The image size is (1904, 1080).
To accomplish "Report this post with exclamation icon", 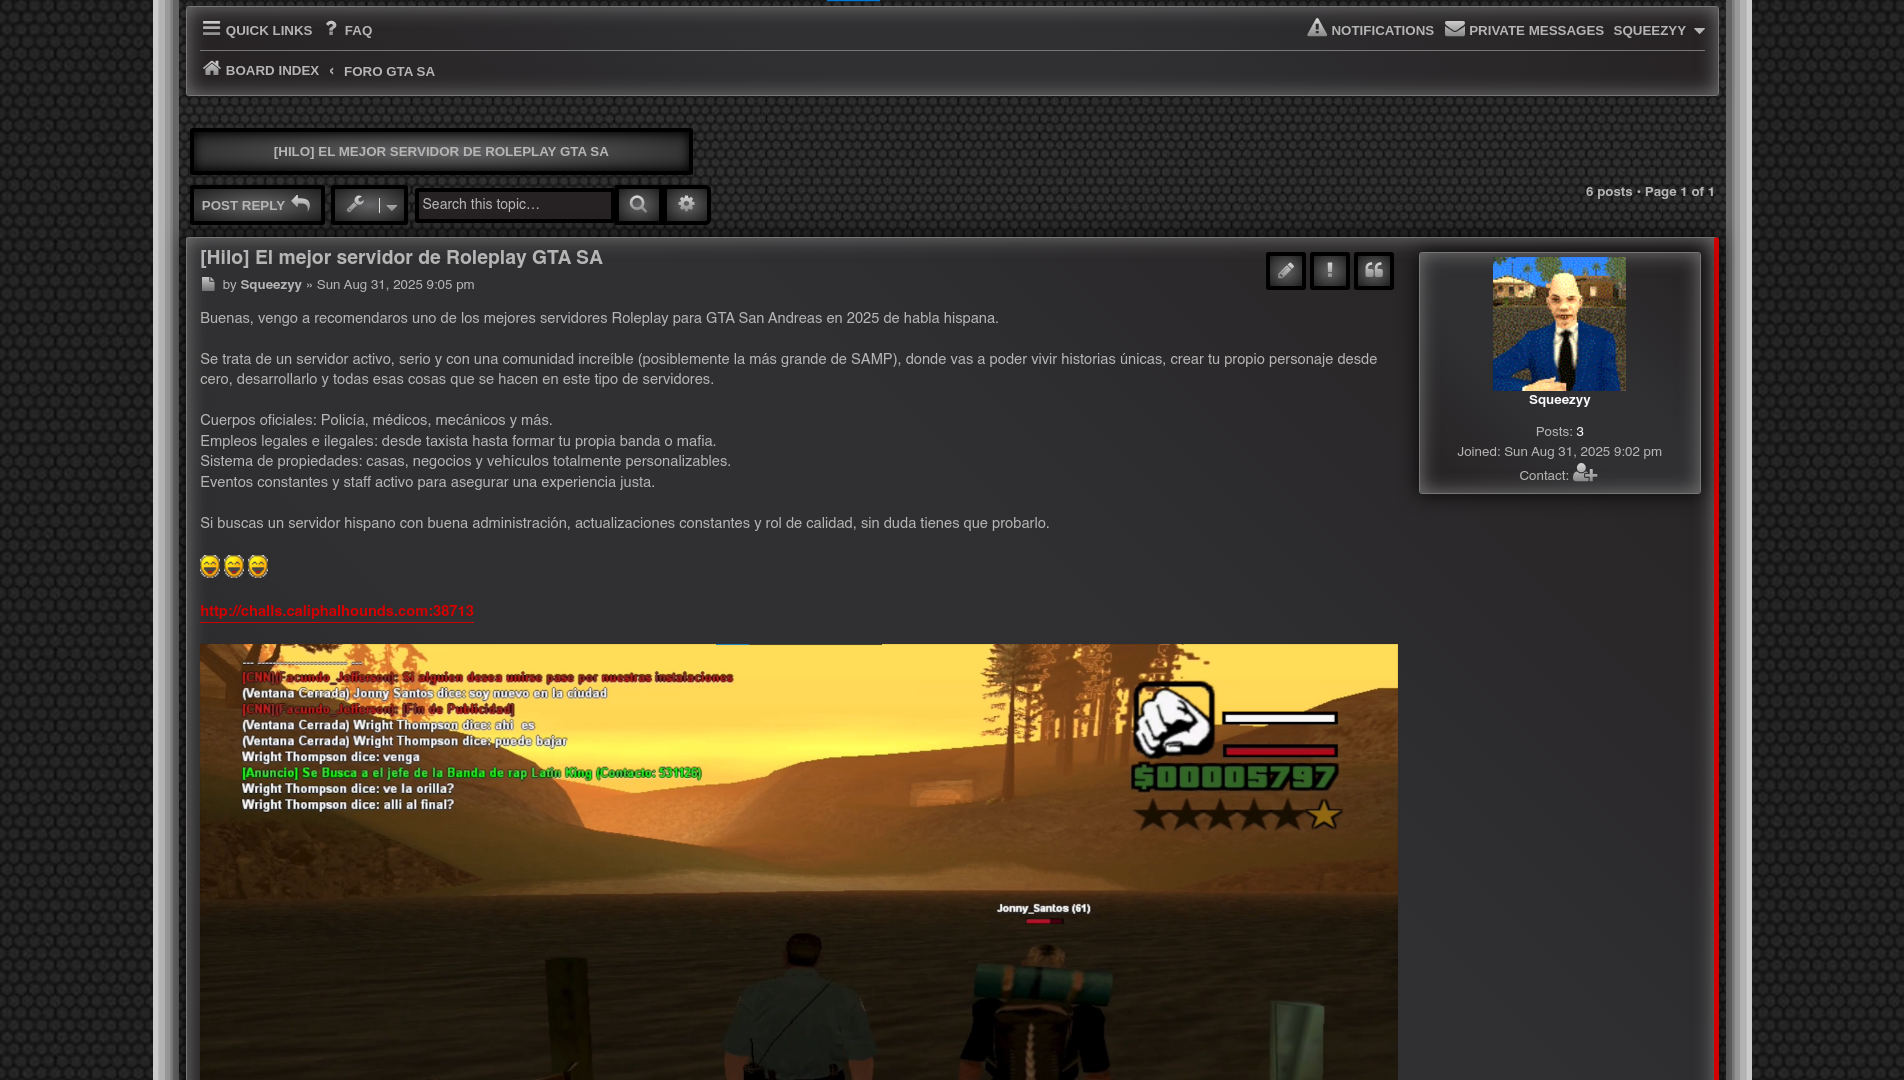I will pos(1330,271).
